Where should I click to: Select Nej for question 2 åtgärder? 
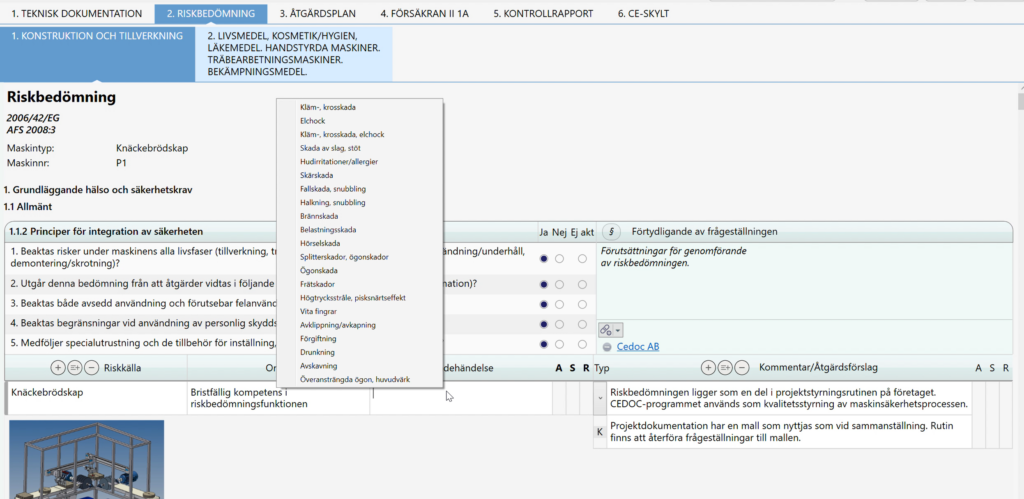(559, 284)
